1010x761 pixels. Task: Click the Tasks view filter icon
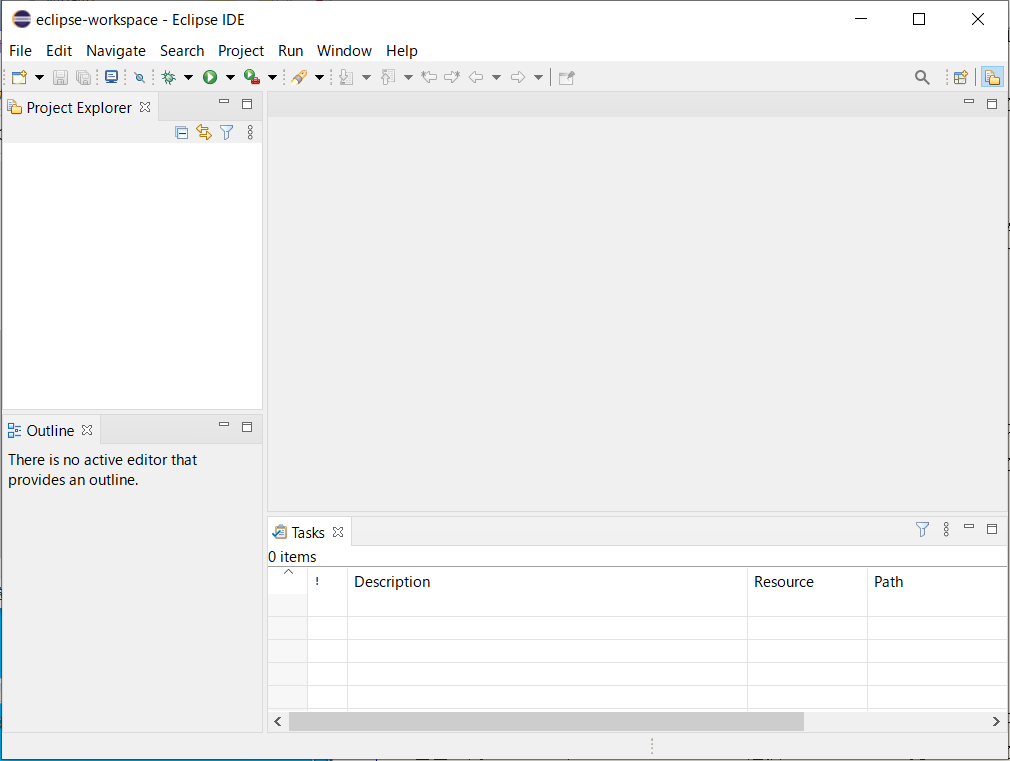922,530
